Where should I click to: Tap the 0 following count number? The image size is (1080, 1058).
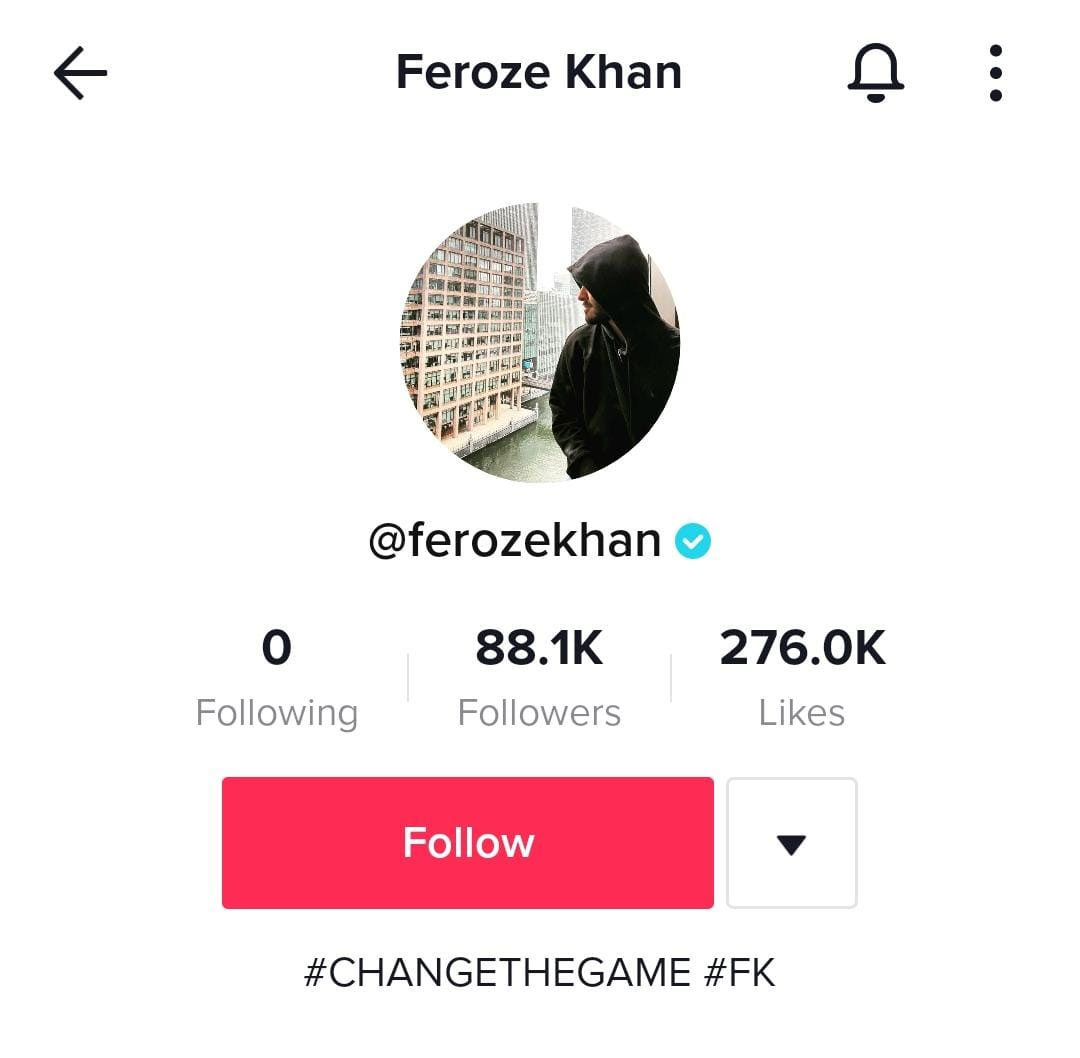[x=277, y=647]
